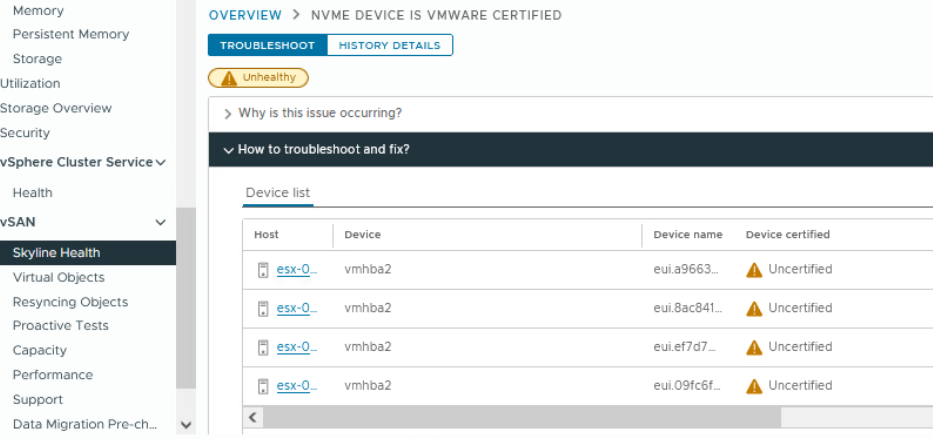
Task: Collapse the vSphere Cluster Service group
Action: [160, 163]
